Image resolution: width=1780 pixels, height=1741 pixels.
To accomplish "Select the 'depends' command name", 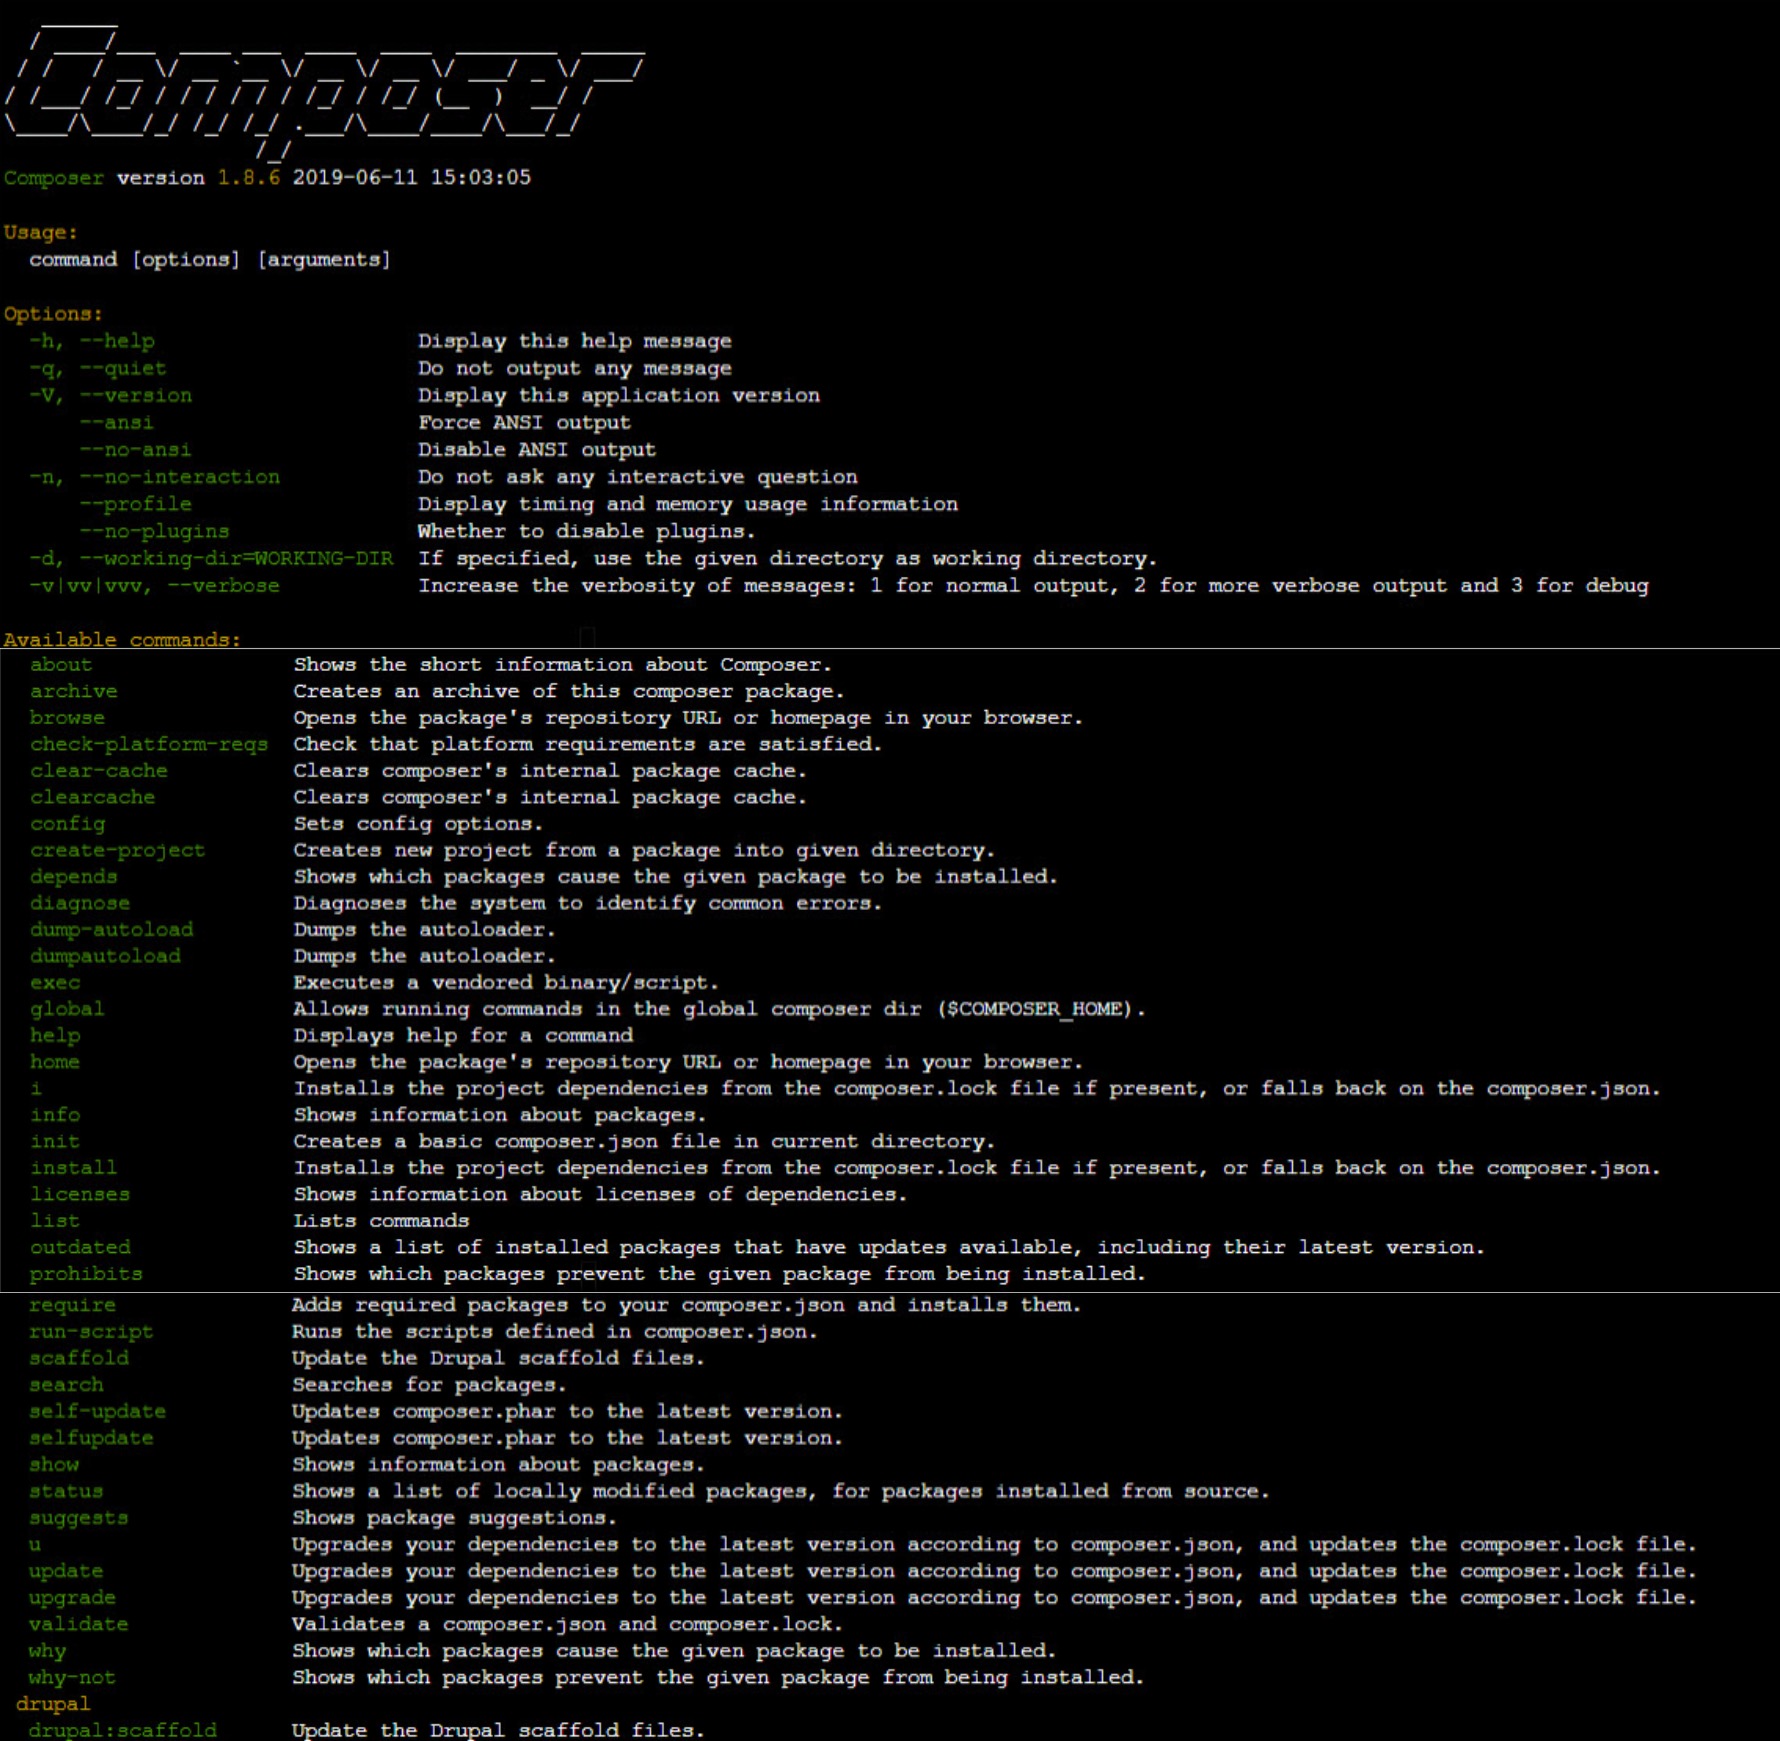I will 74,877.
